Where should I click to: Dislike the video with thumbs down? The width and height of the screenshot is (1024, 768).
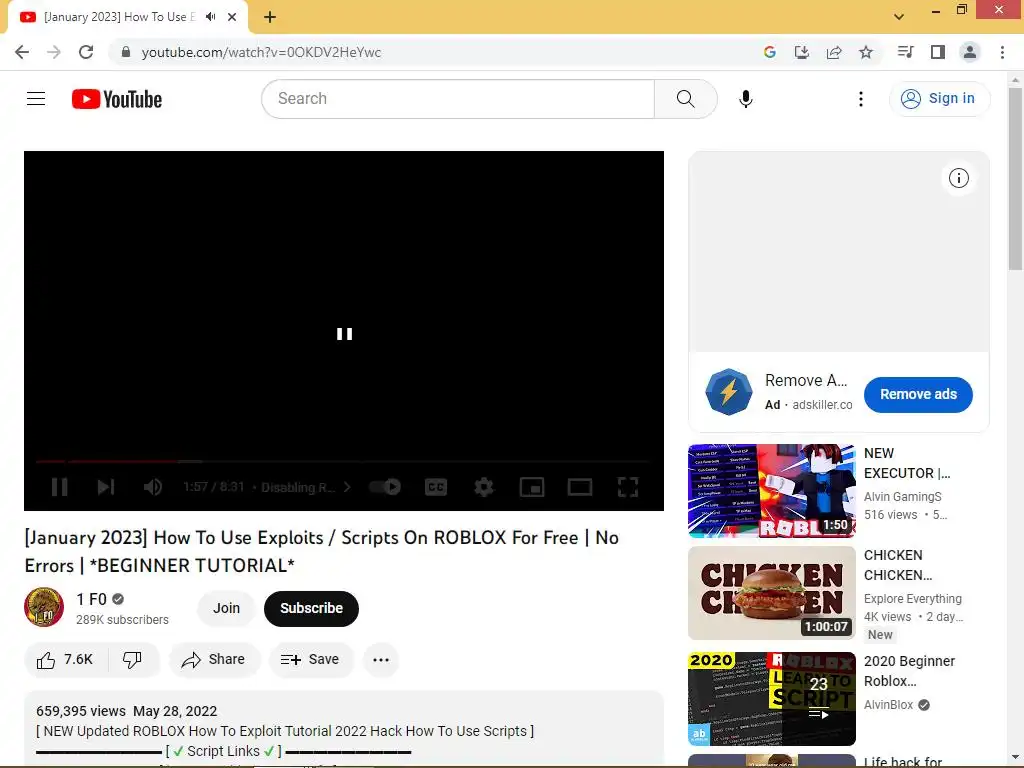132,660
